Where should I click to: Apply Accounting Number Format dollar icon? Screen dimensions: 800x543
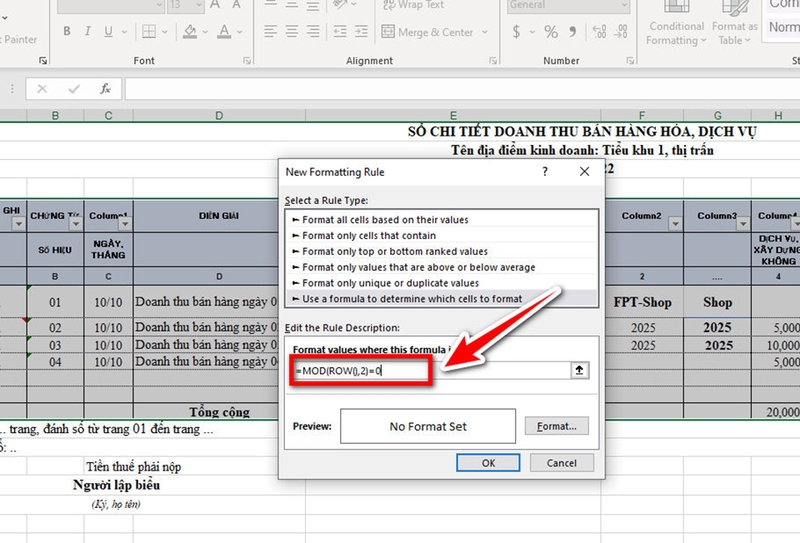coord(516,32)
